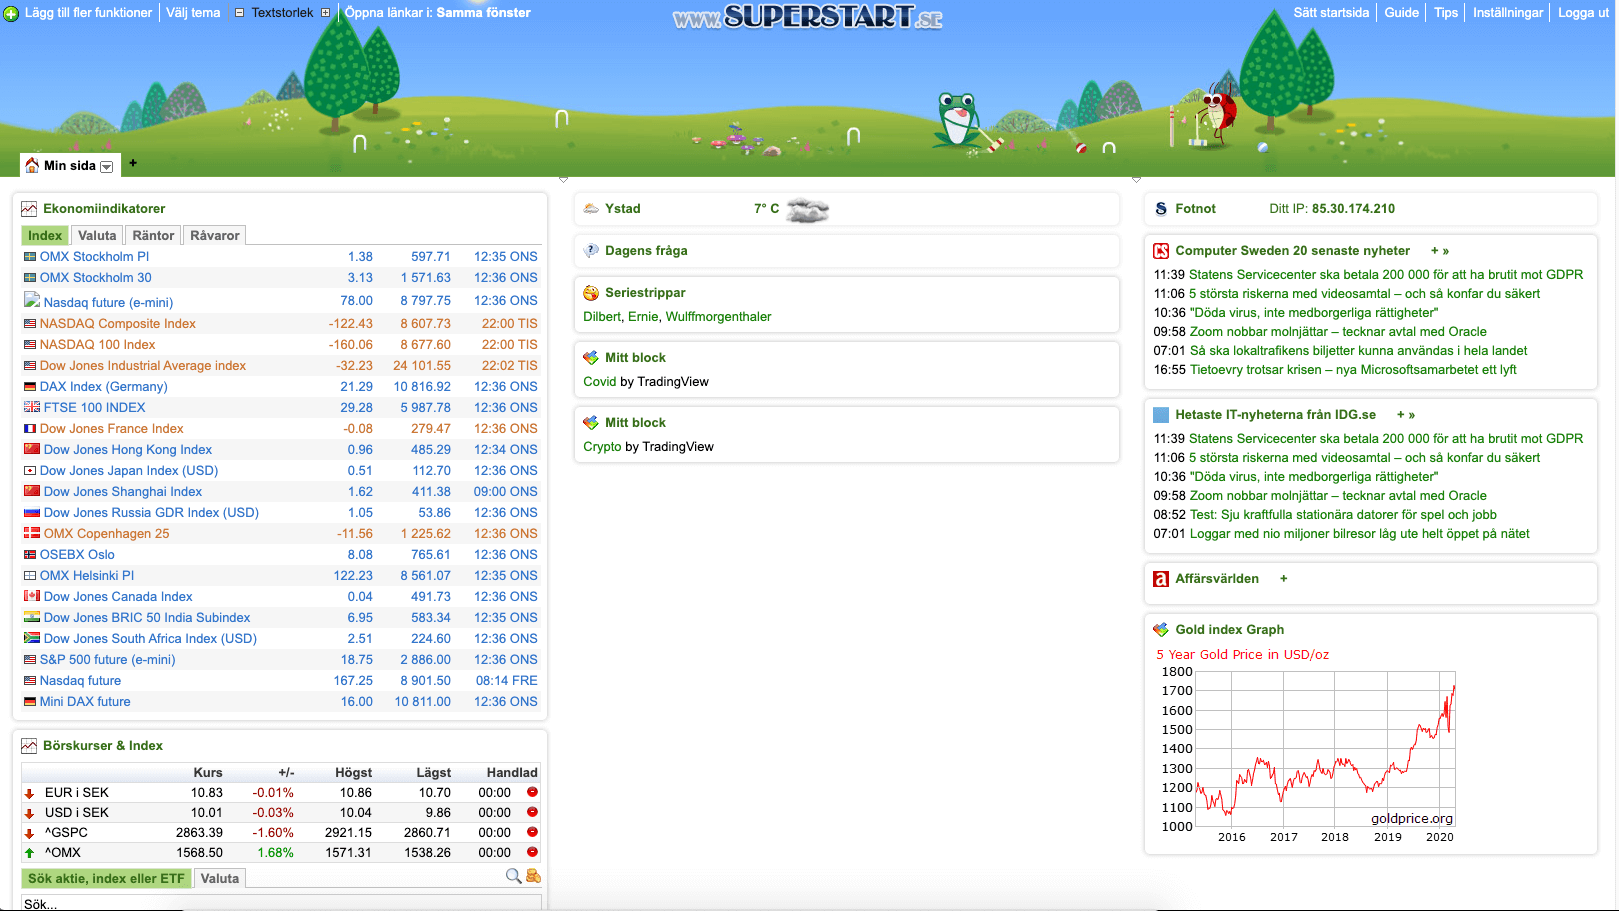The image size is (1619, 911).
Task: Click the home icon on Min sida tab
Action: (x=32, y=165)
